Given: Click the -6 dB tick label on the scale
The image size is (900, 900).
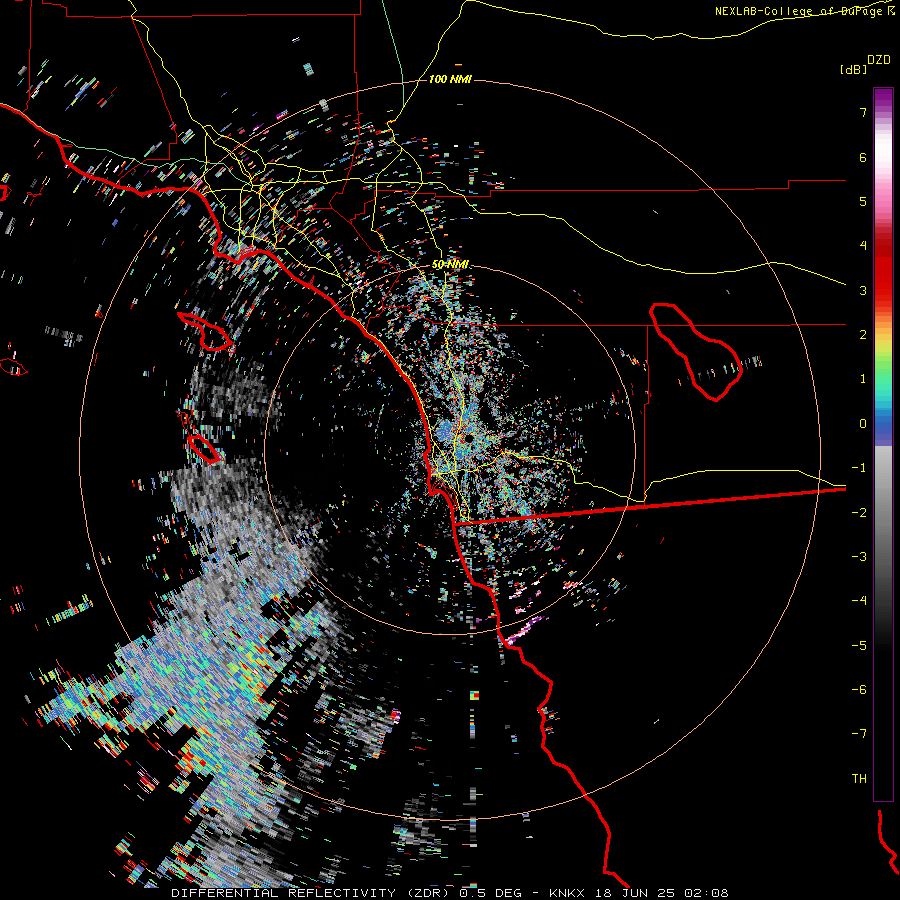Looking at the screenshot, I should [859, 690].
